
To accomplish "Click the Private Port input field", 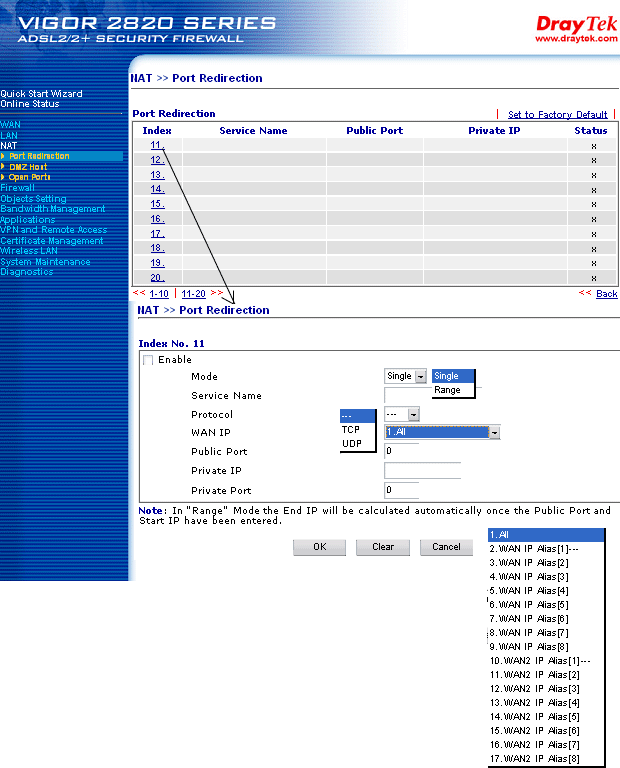I will (402, 490).
